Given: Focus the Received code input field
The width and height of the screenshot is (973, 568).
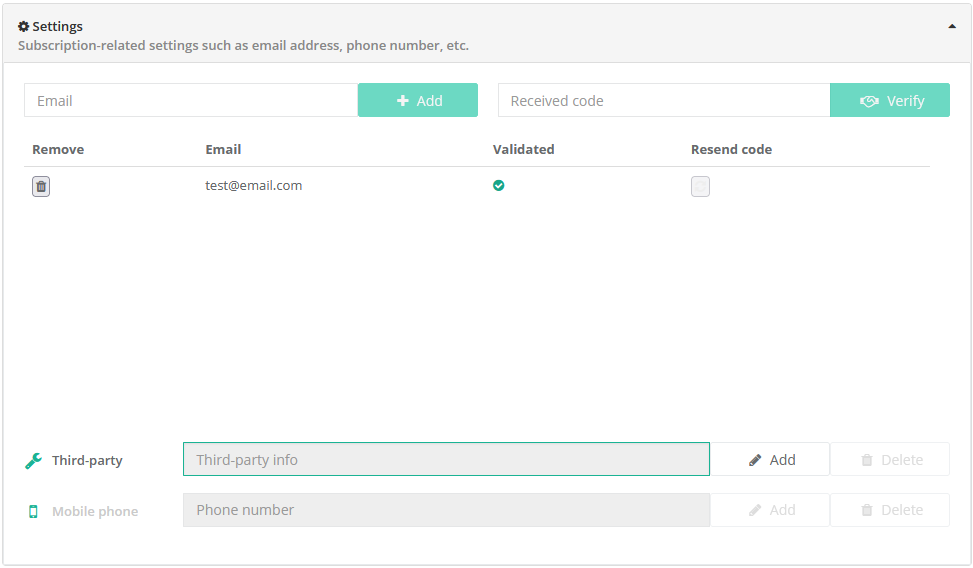Looking at the screenshot, I should (x=664, y=100).
